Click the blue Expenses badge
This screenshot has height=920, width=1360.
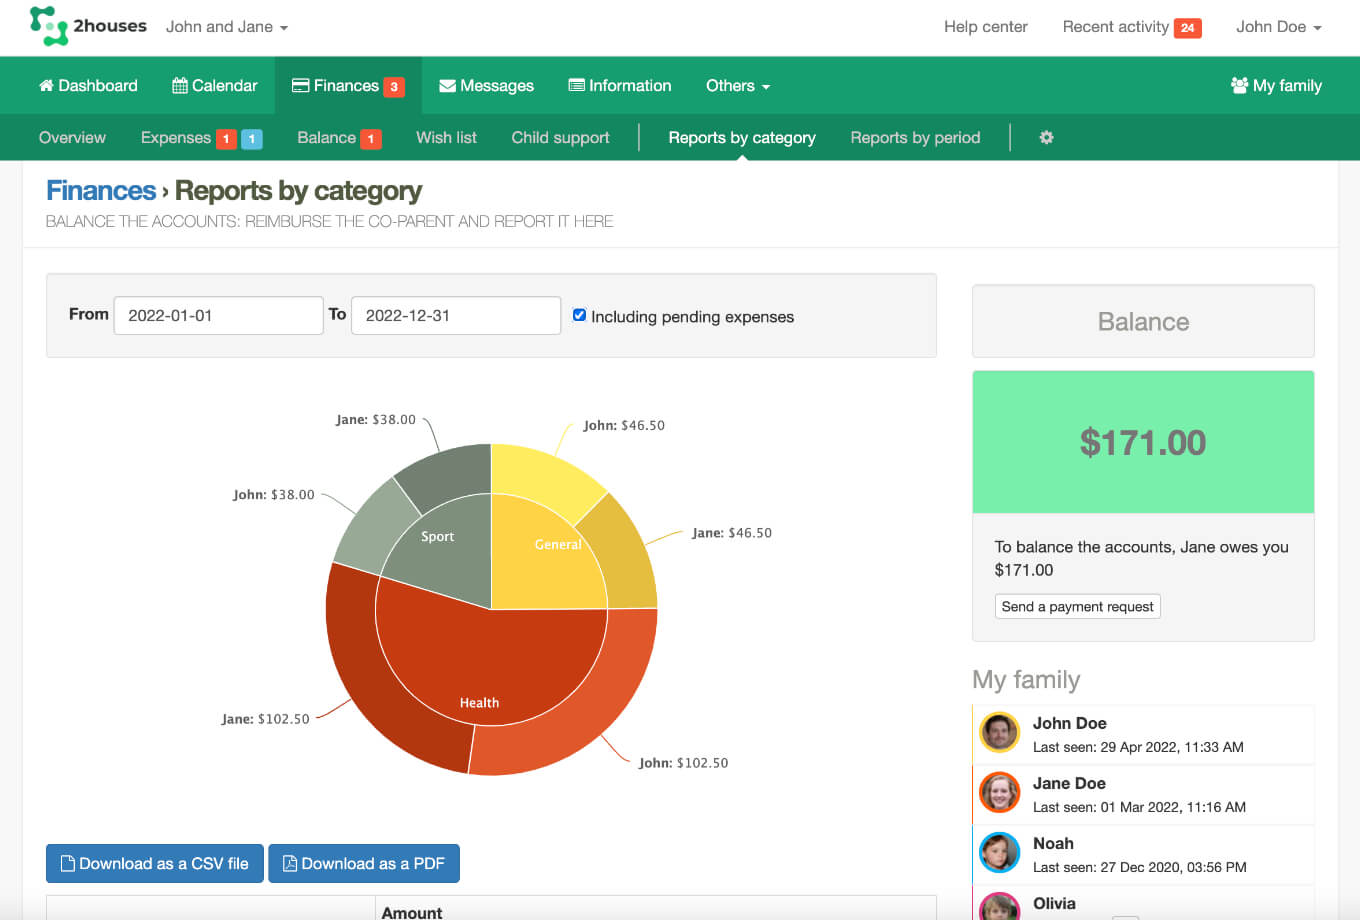click(252, 139)
